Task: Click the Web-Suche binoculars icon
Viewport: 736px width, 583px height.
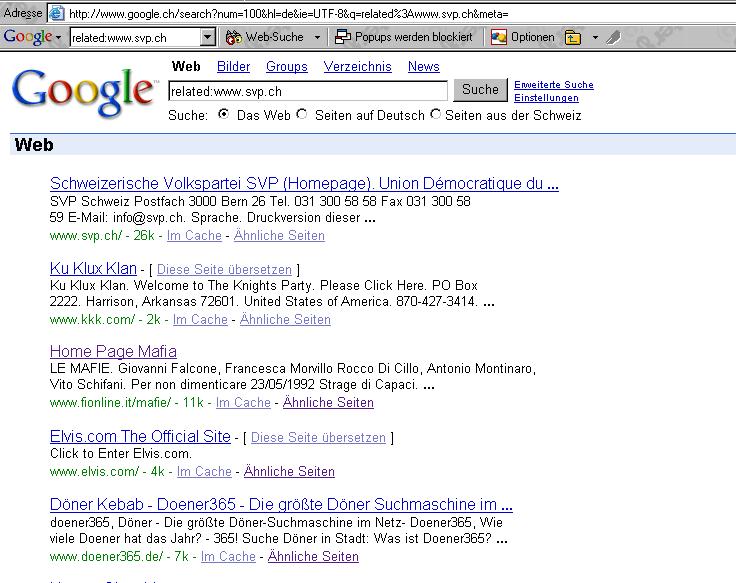Action: (234, 37)
